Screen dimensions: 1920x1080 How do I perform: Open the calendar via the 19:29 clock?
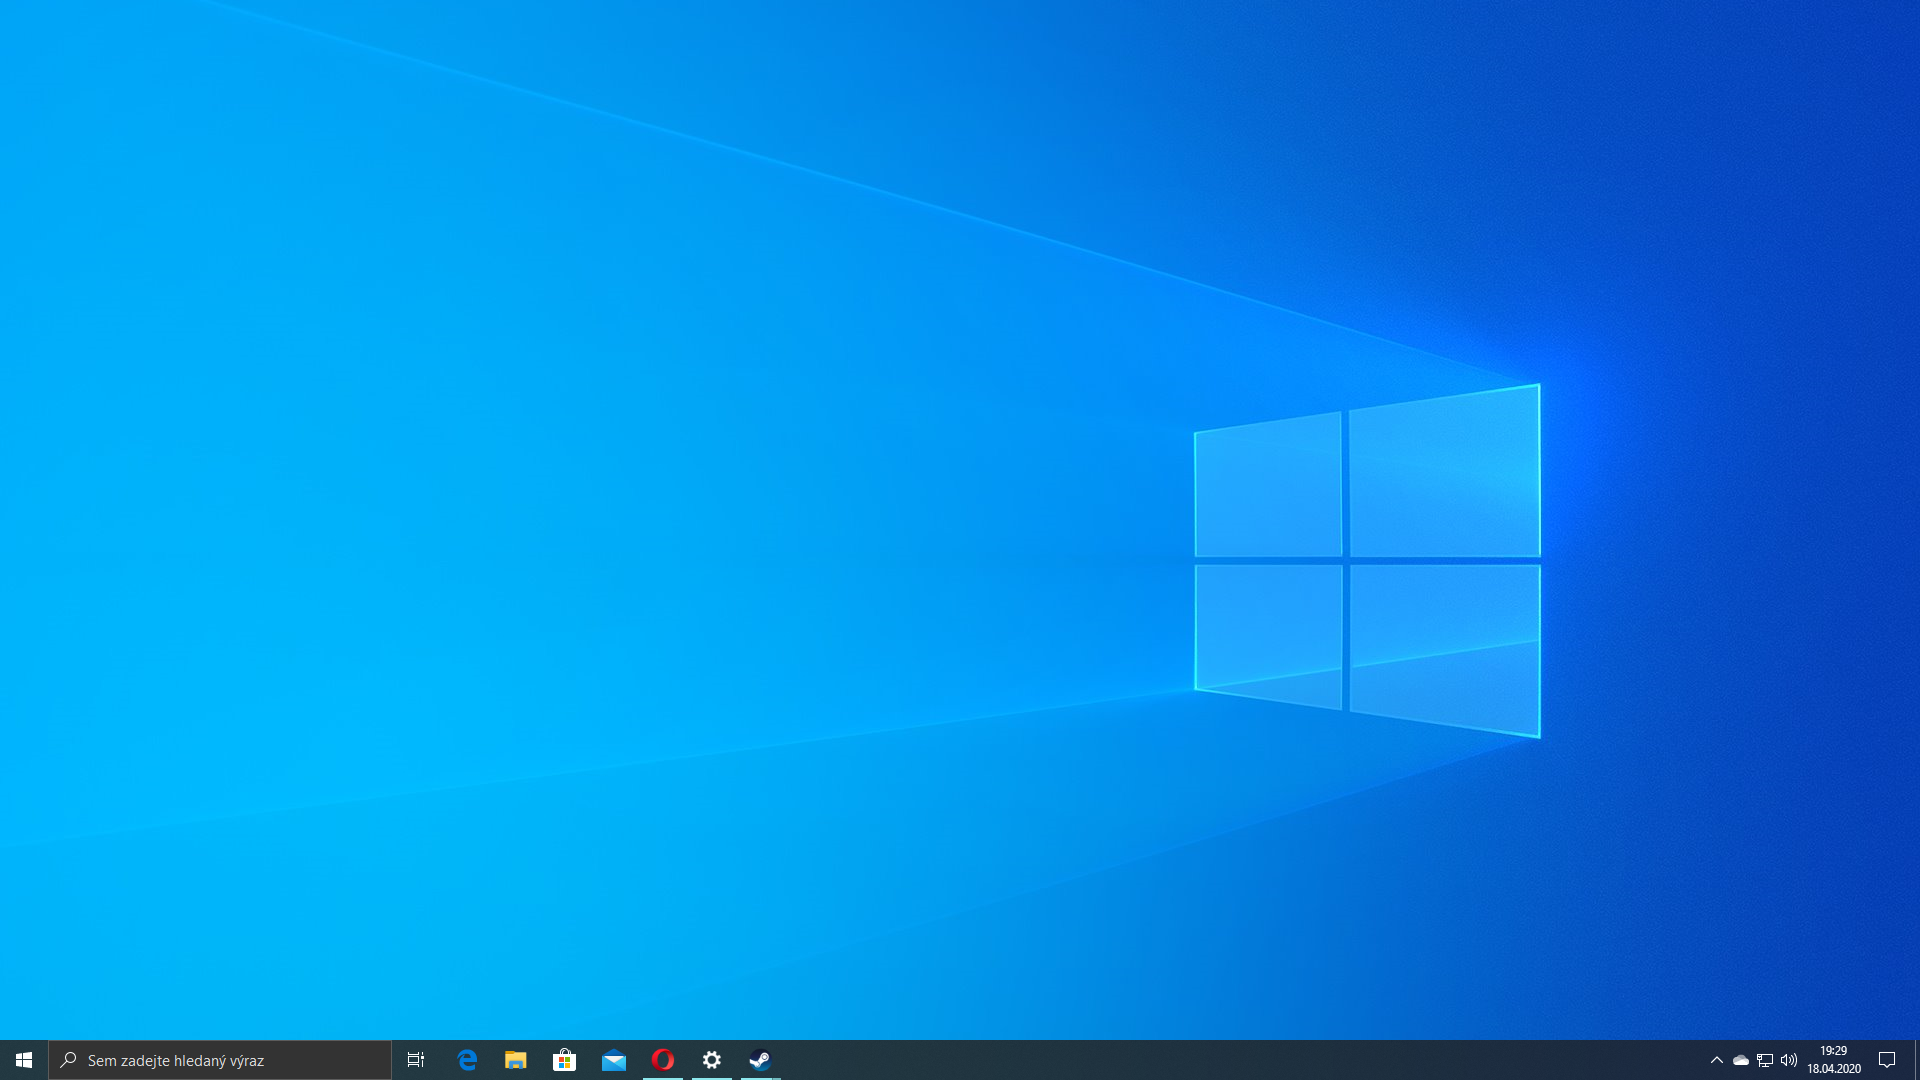(1833, 1051)
